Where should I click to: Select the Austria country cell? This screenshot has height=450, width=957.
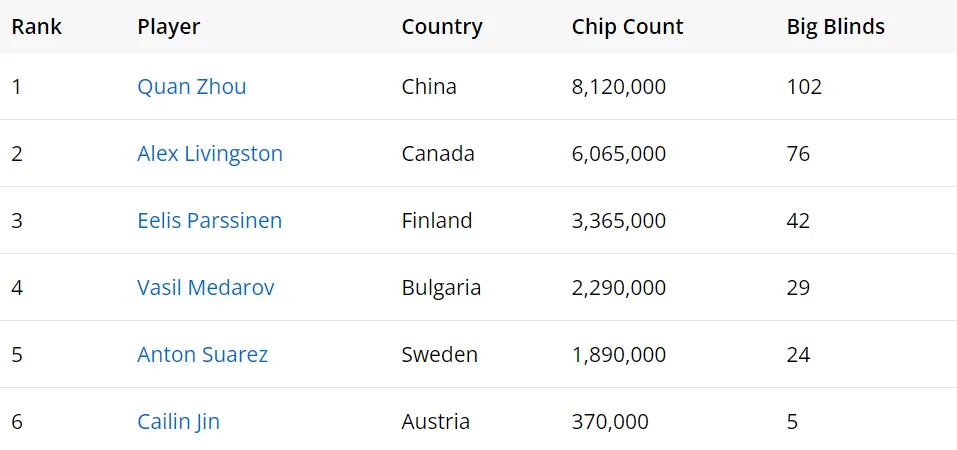(x=435, y=422)
